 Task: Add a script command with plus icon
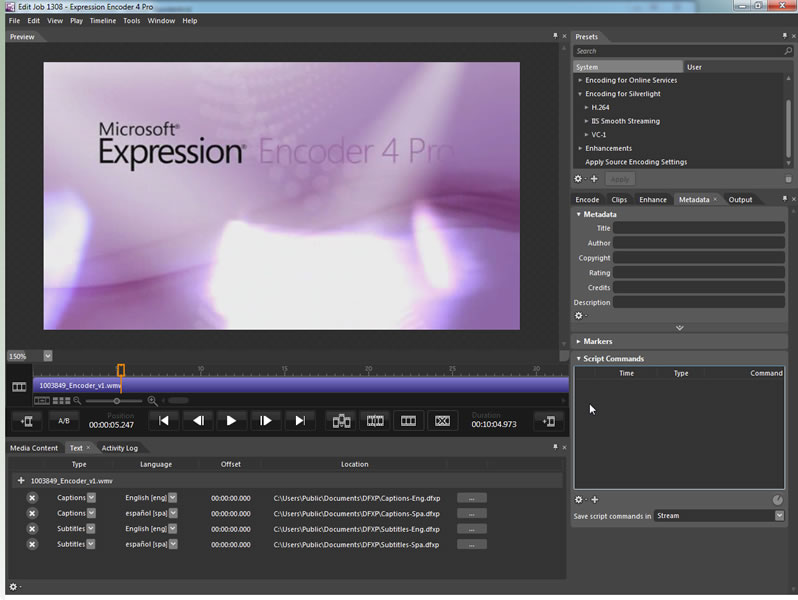click(x=594, y=500)
